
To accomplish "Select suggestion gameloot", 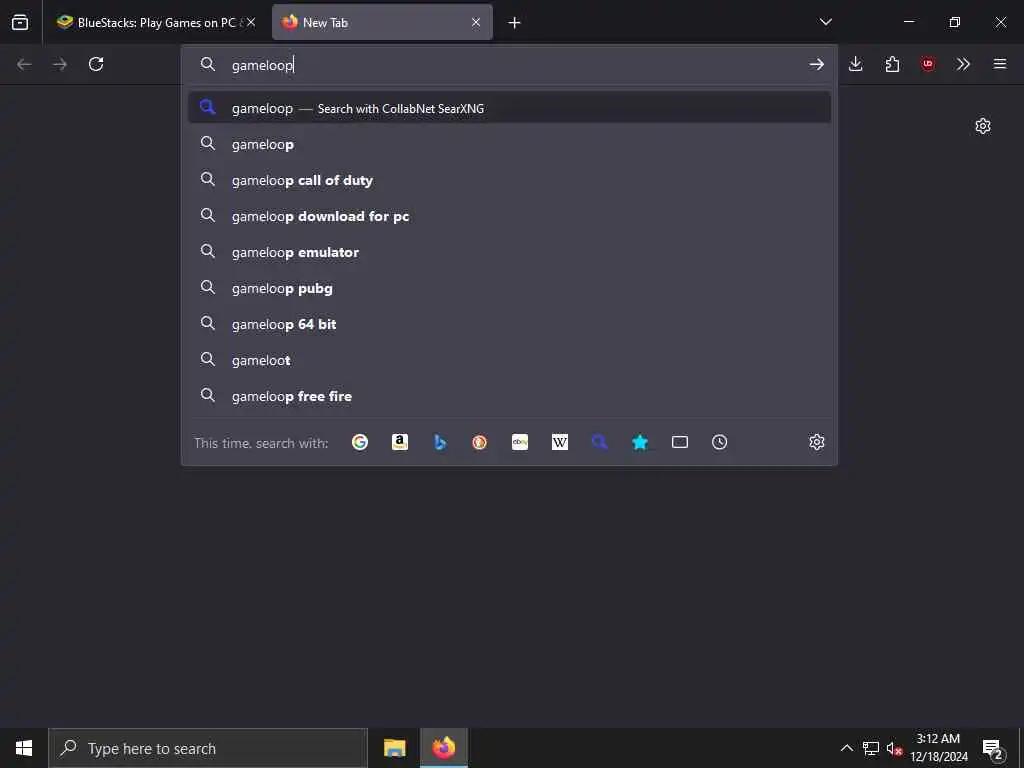I will pos(509,359).
